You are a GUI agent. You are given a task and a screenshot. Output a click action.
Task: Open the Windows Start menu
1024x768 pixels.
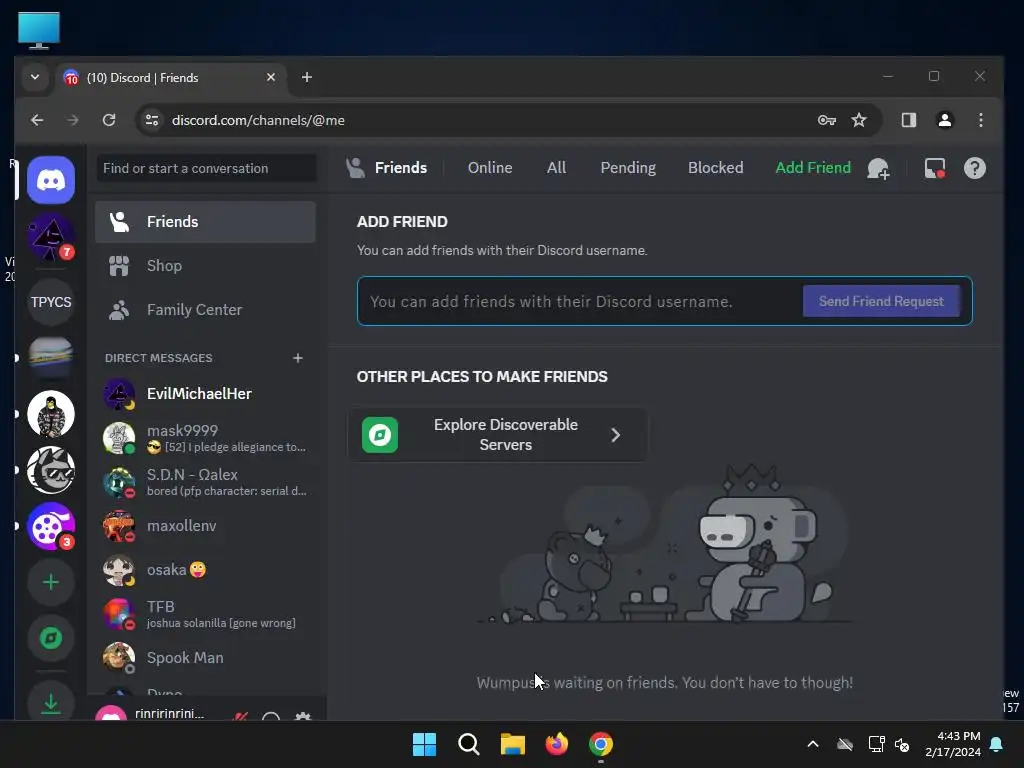point(424,744)
